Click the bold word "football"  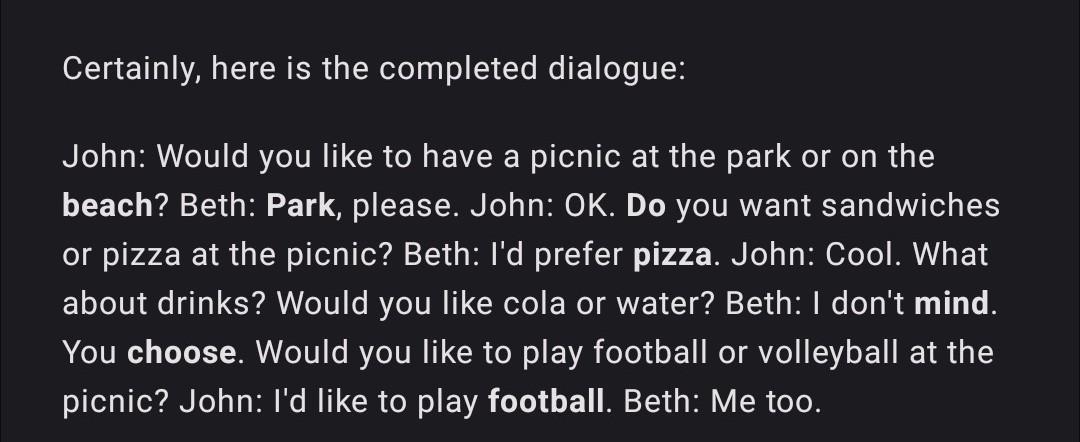(x=546, y=401)
